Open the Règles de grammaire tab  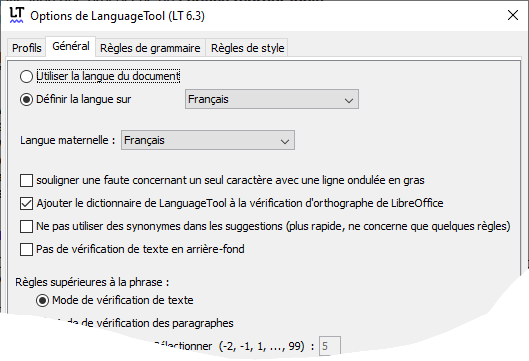click(x=150, y=48)
